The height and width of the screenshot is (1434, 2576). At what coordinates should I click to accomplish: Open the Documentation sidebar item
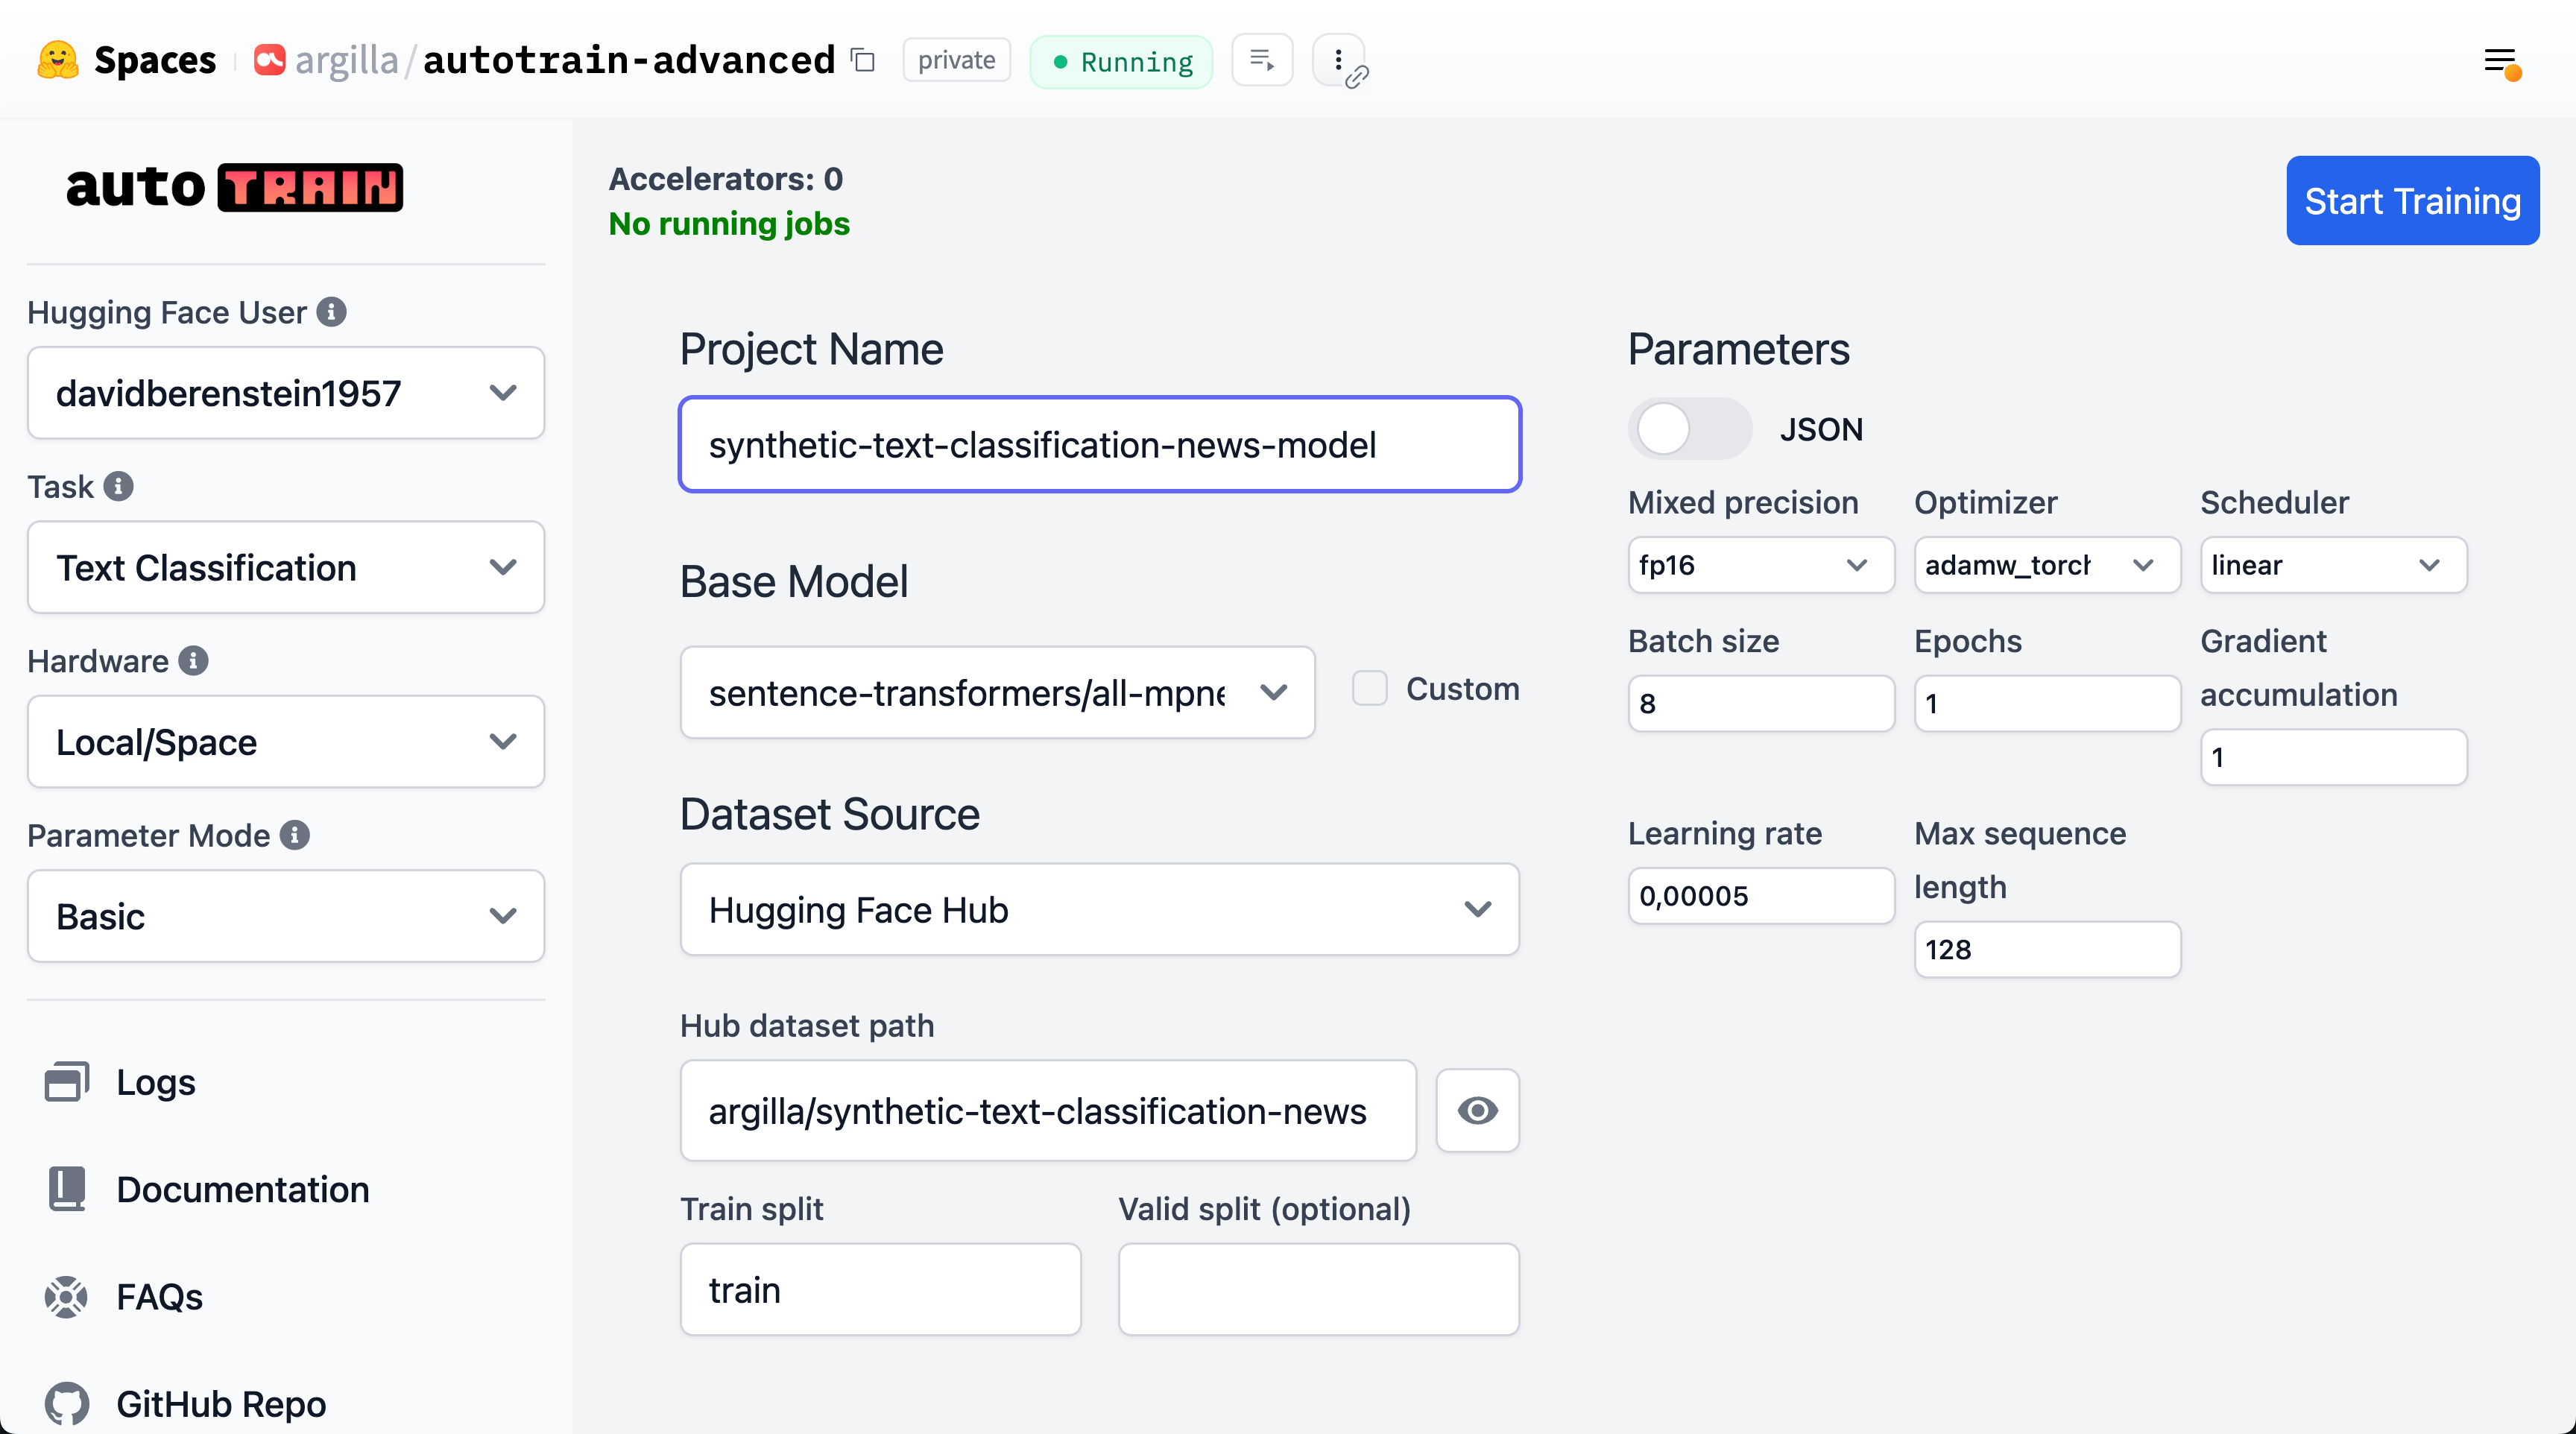click(x=242, y=1190)
